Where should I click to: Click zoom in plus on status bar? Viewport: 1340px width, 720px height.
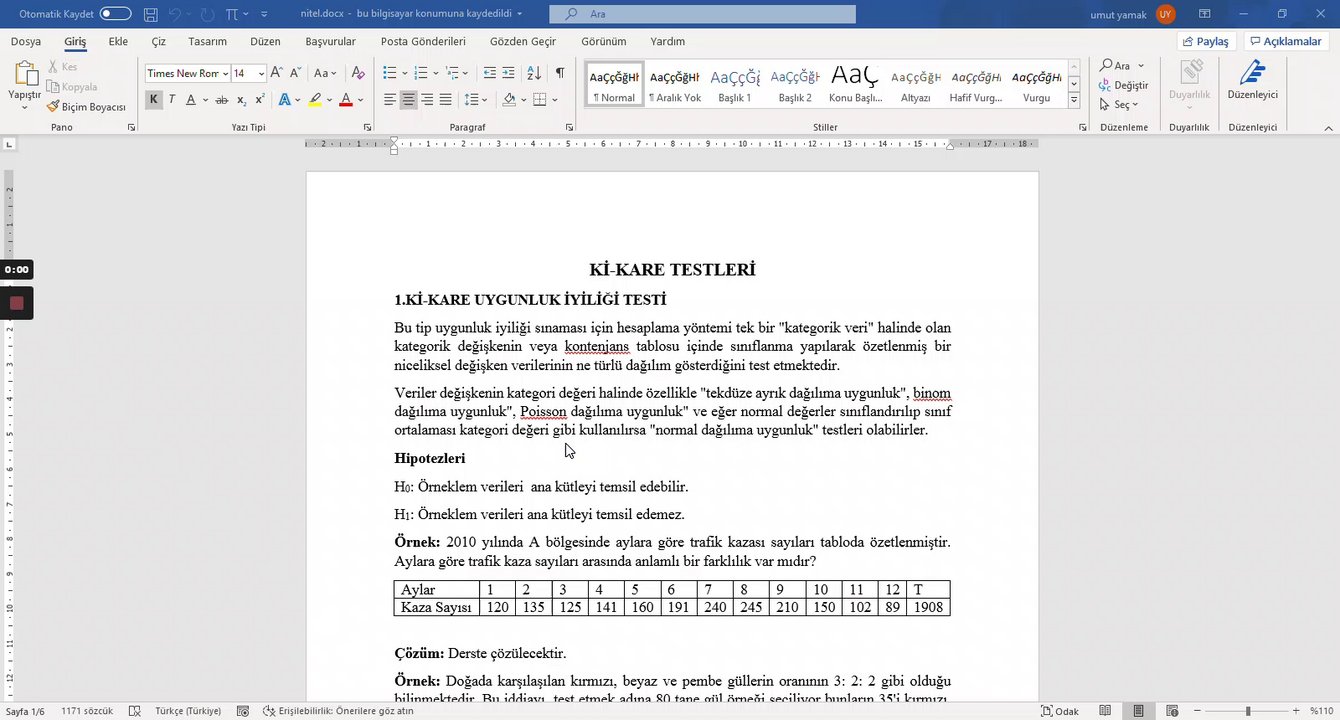(1298, 711)
